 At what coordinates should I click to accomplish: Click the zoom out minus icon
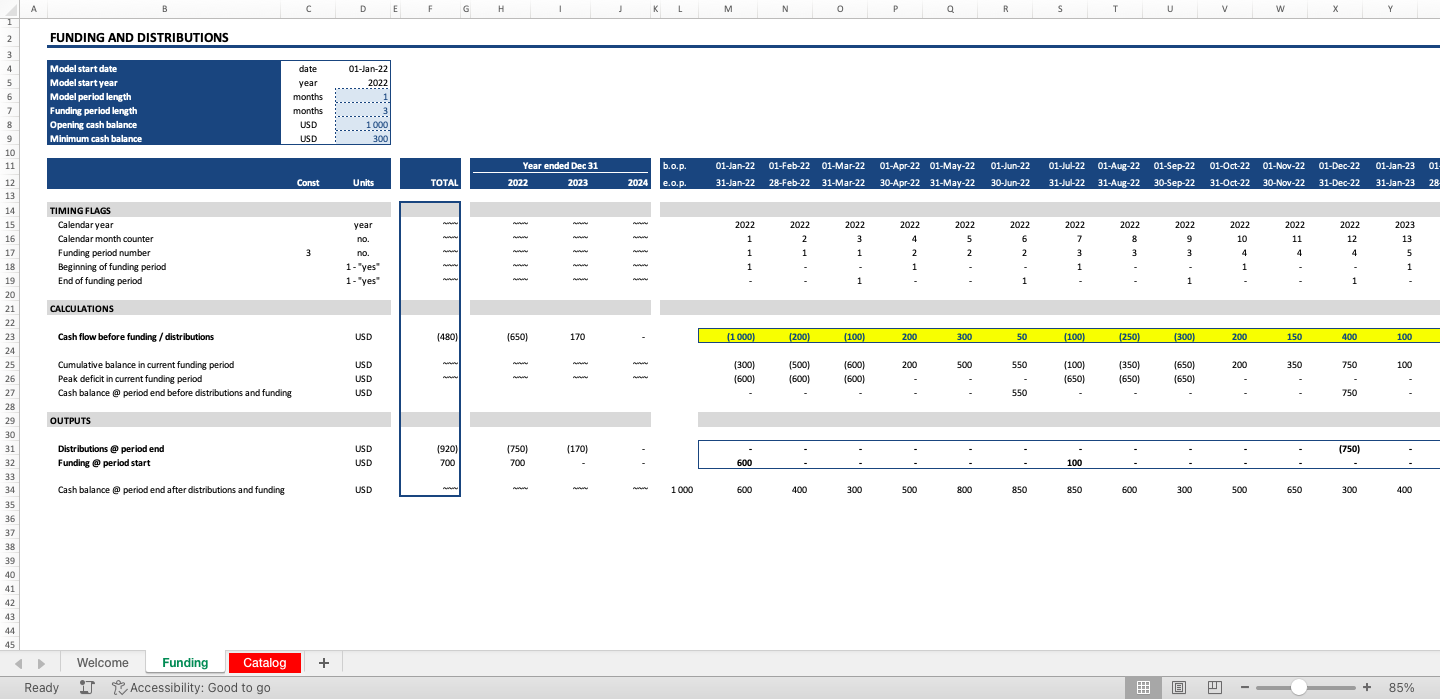pos(1245,687)
